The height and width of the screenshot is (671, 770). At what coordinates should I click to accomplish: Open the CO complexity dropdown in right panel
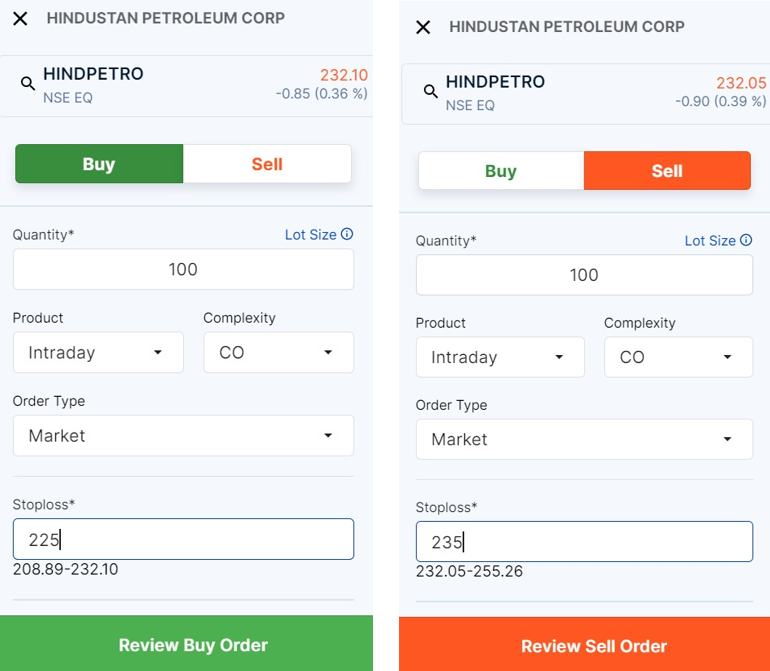tap(678, 357)
